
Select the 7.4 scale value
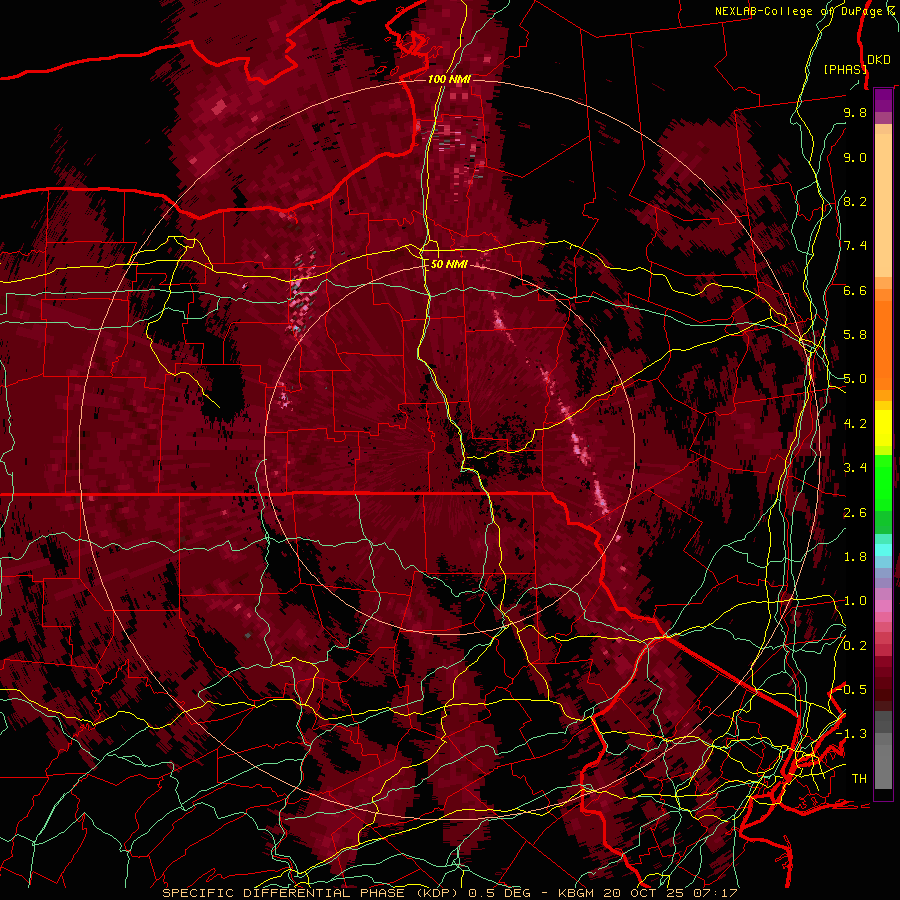(x=855, y=246)
